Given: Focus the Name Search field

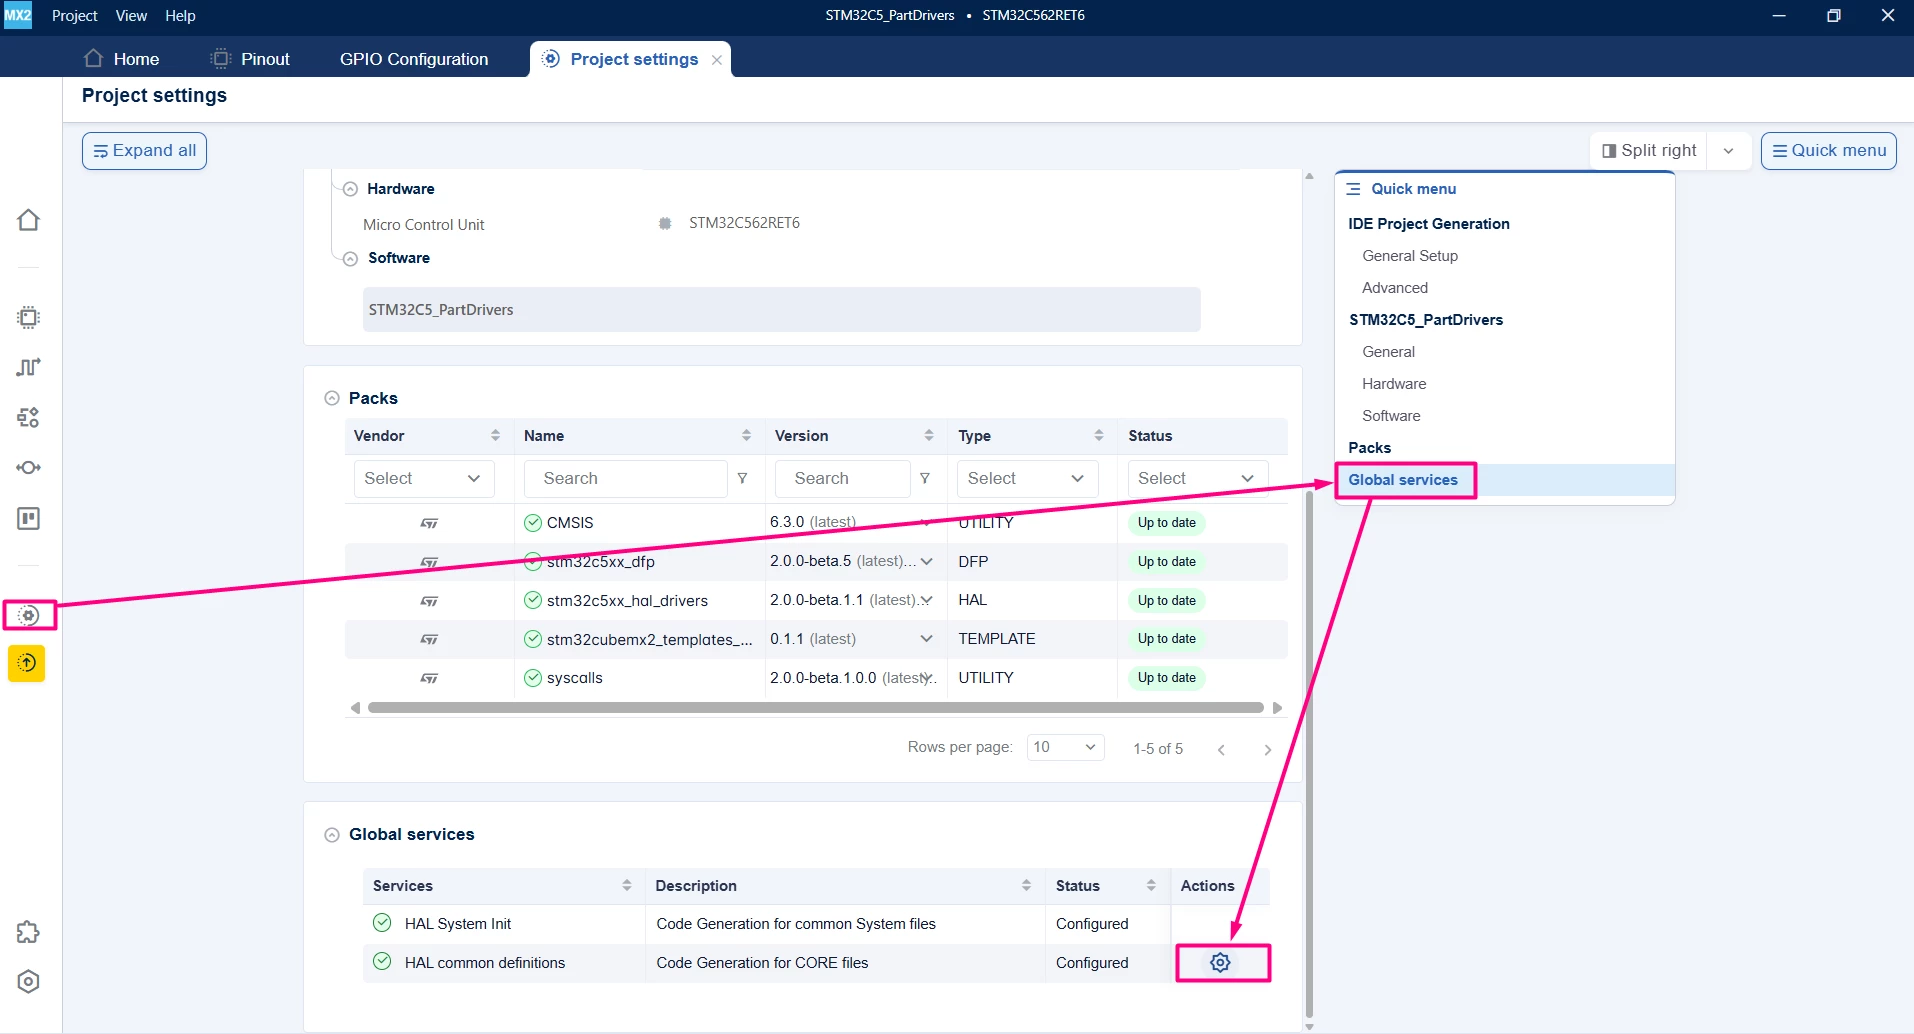Looking at the screenshot, I should coord(626,478).
